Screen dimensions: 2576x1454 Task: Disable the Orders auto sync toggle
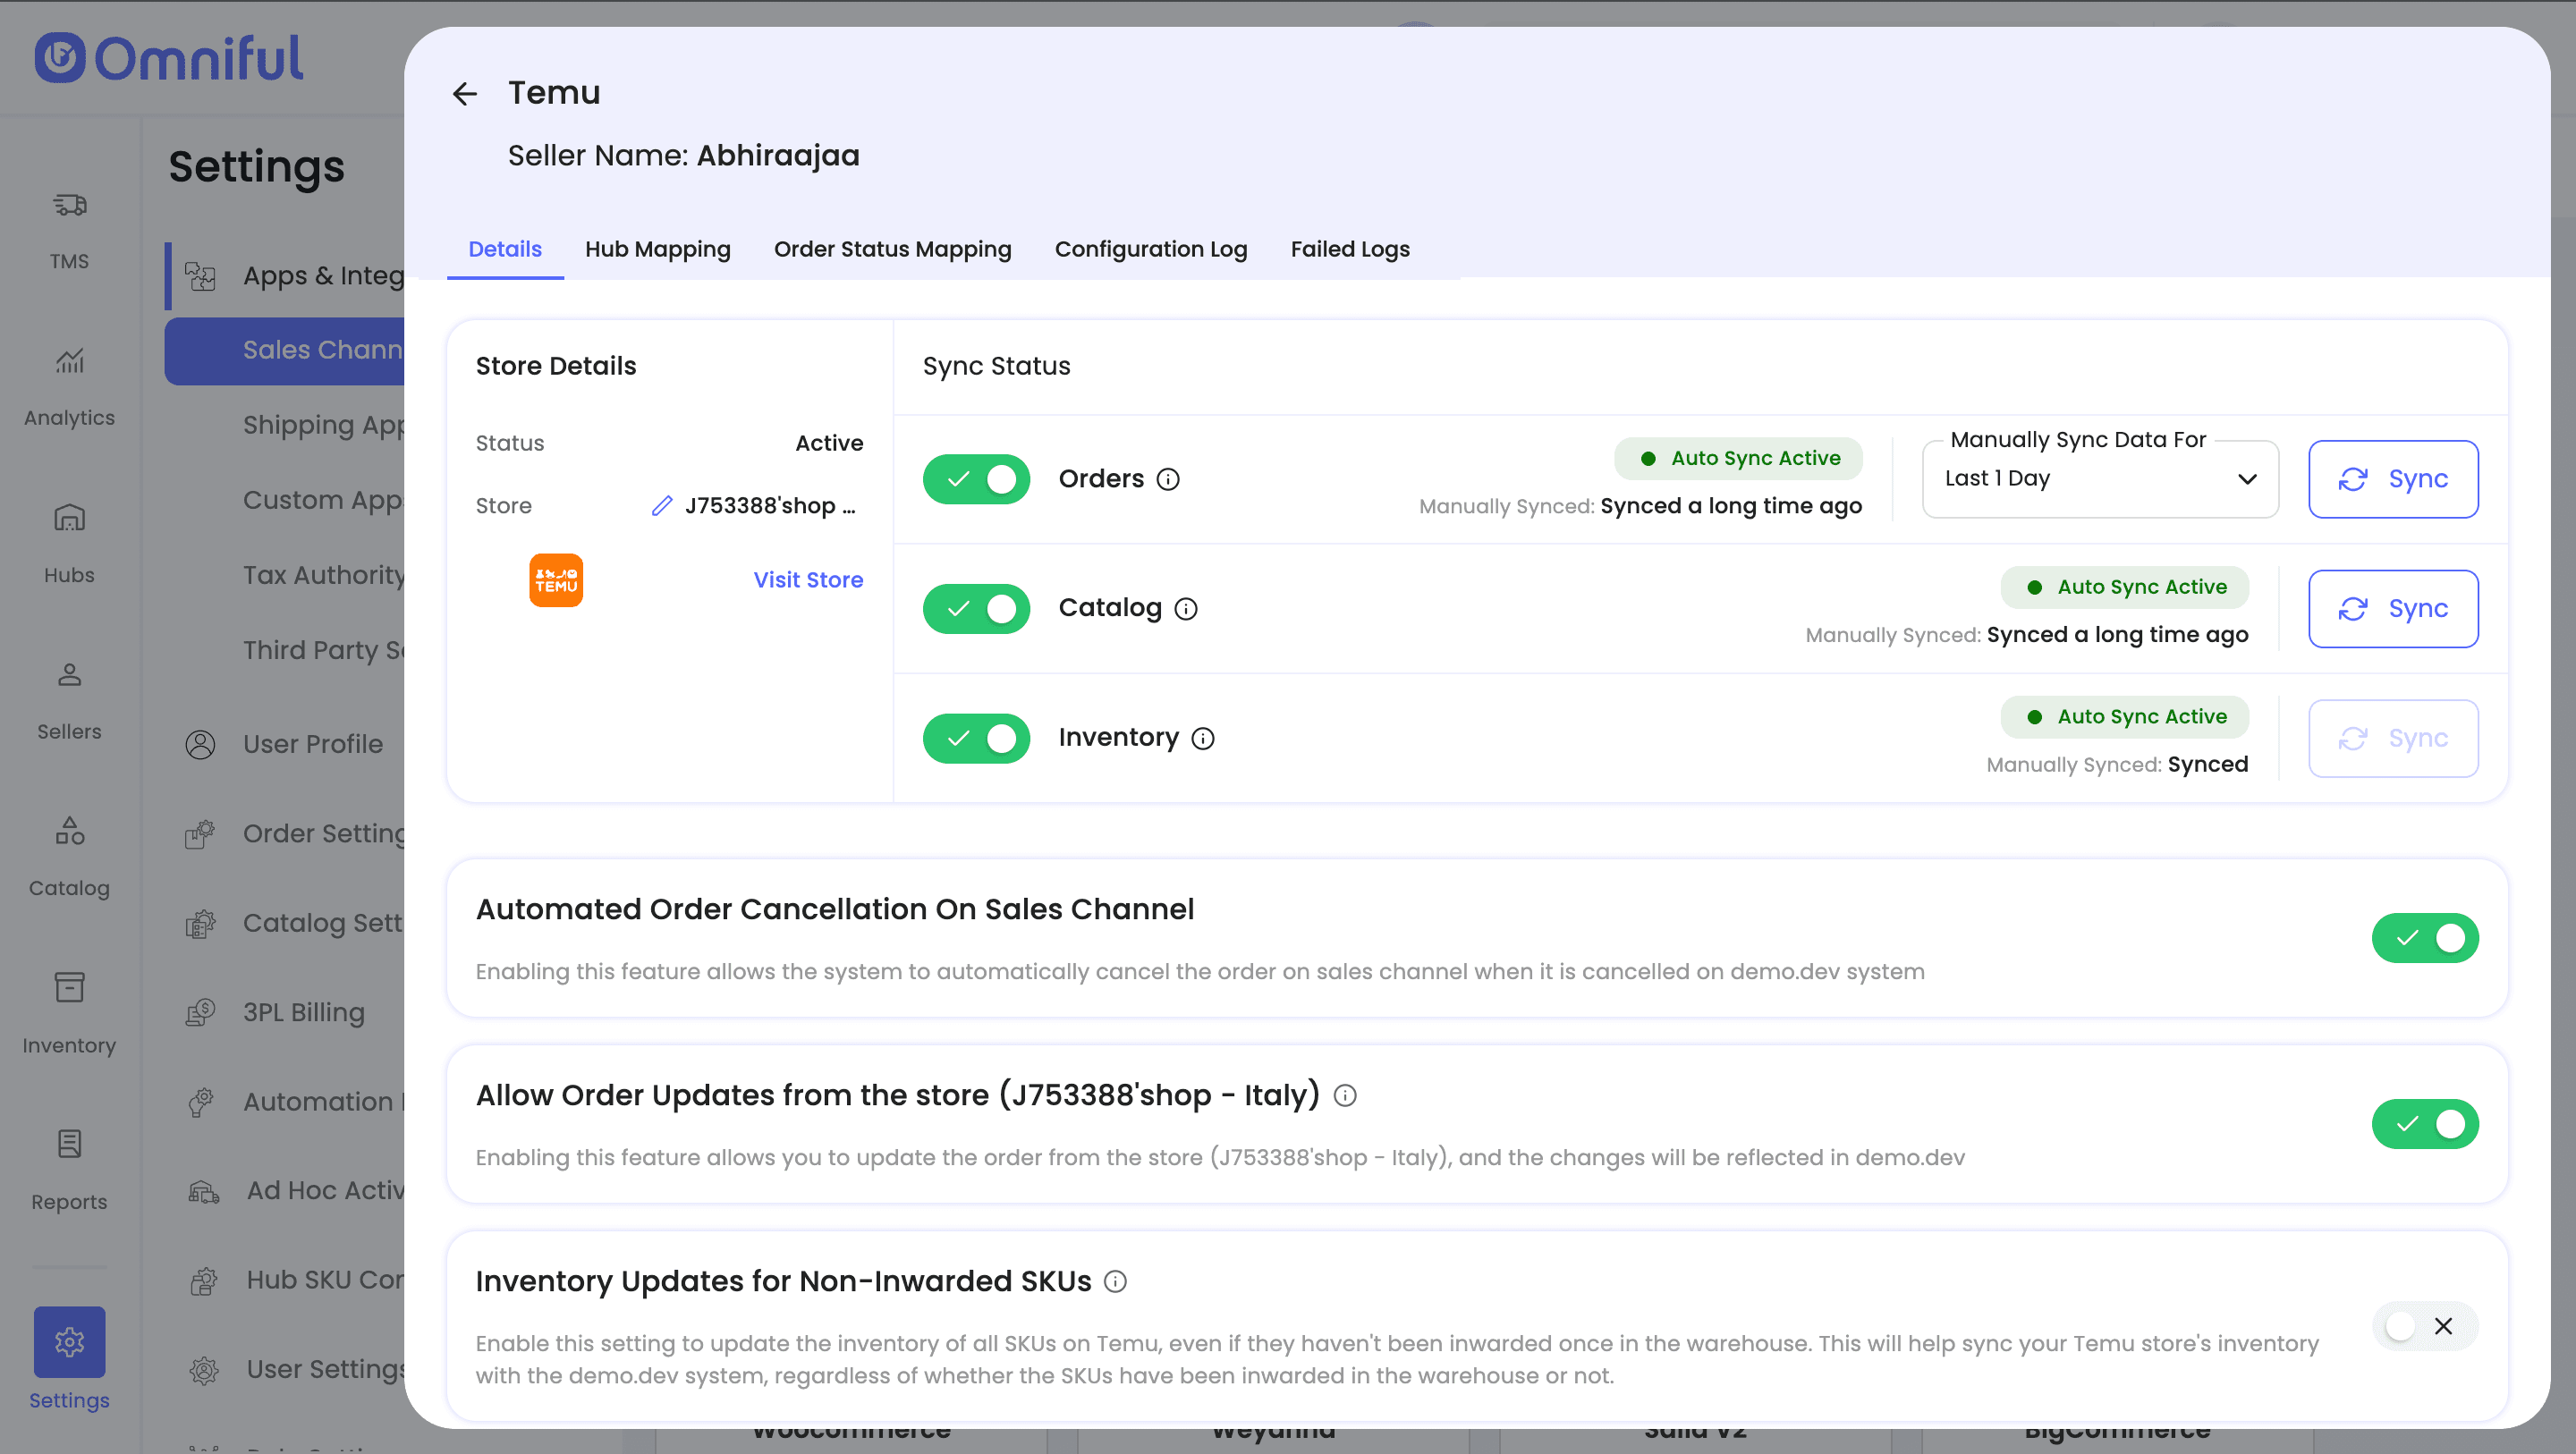click(976, 479)
